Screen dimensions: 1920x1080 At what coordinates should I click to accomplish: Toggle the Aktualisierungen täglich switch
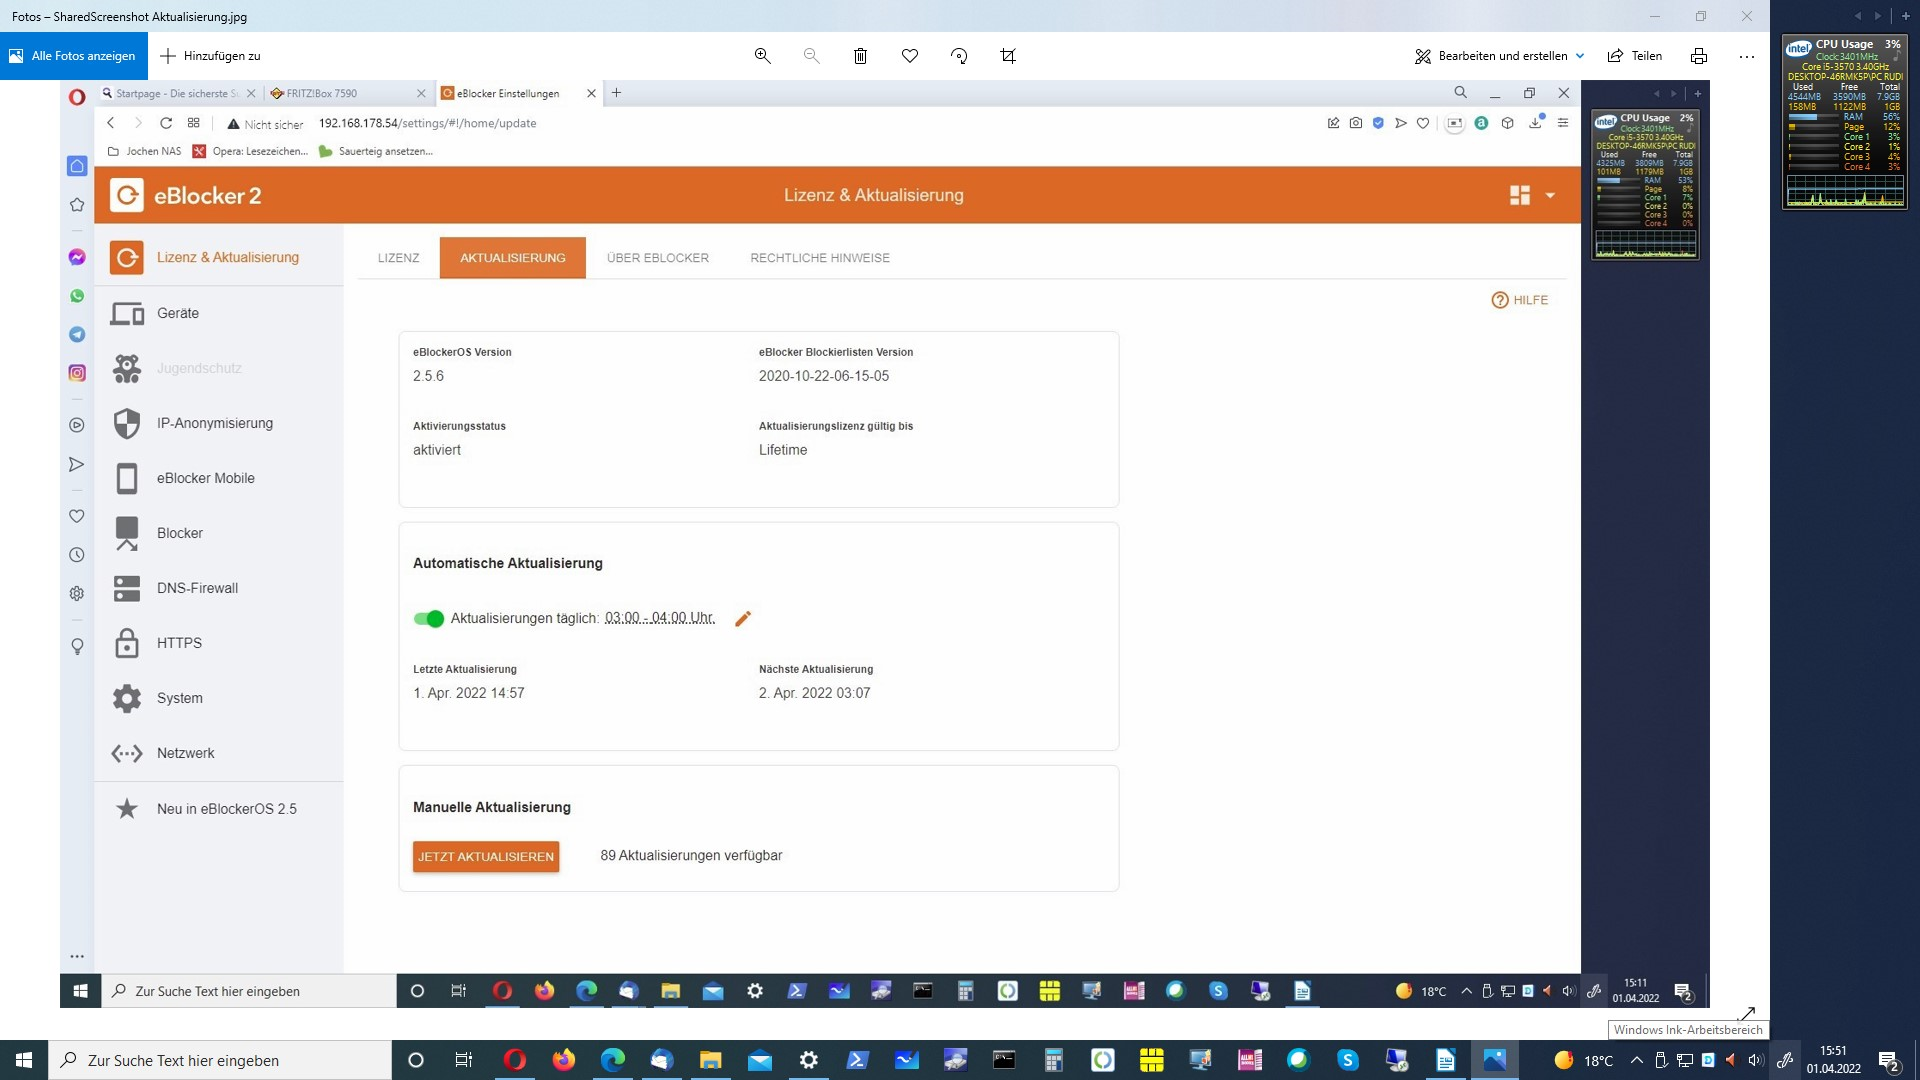pyautogui.click(x=428, y=619)
